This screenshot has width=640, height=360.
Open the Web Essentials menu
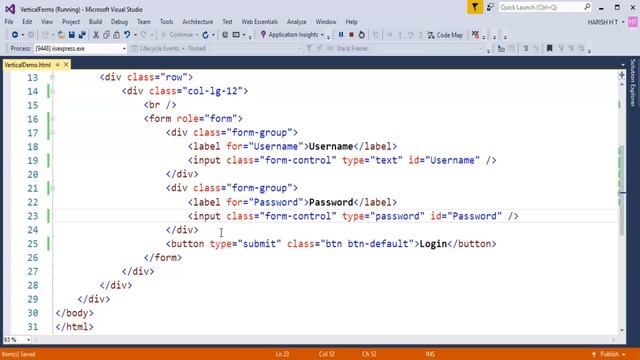(x=259, y=22)
